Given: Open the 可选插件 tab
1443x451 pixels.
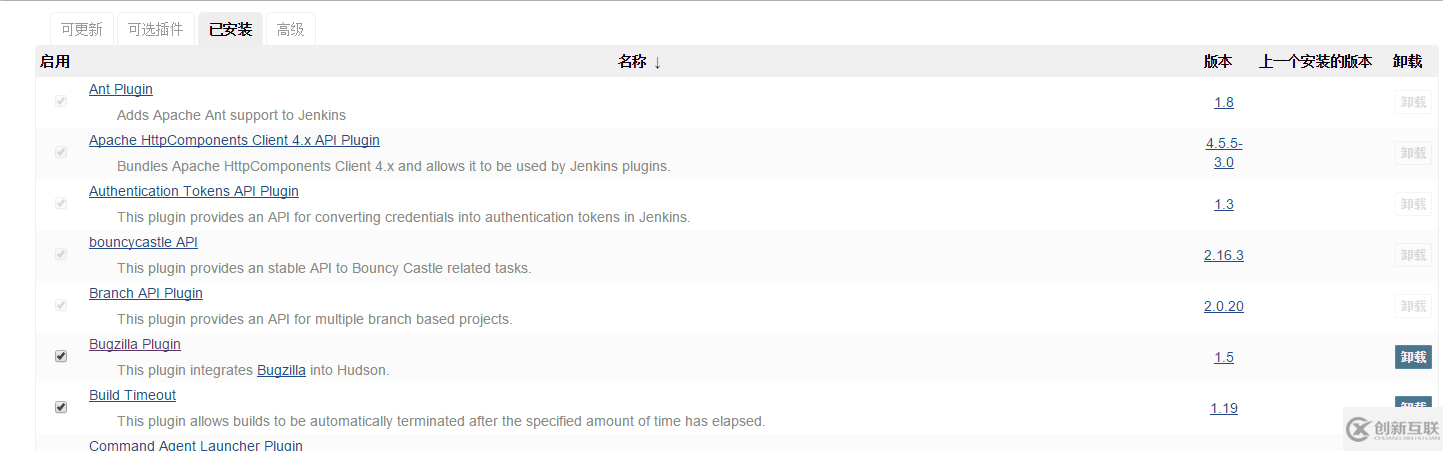Looking at the screenshot, I should (x=155, y=29).
